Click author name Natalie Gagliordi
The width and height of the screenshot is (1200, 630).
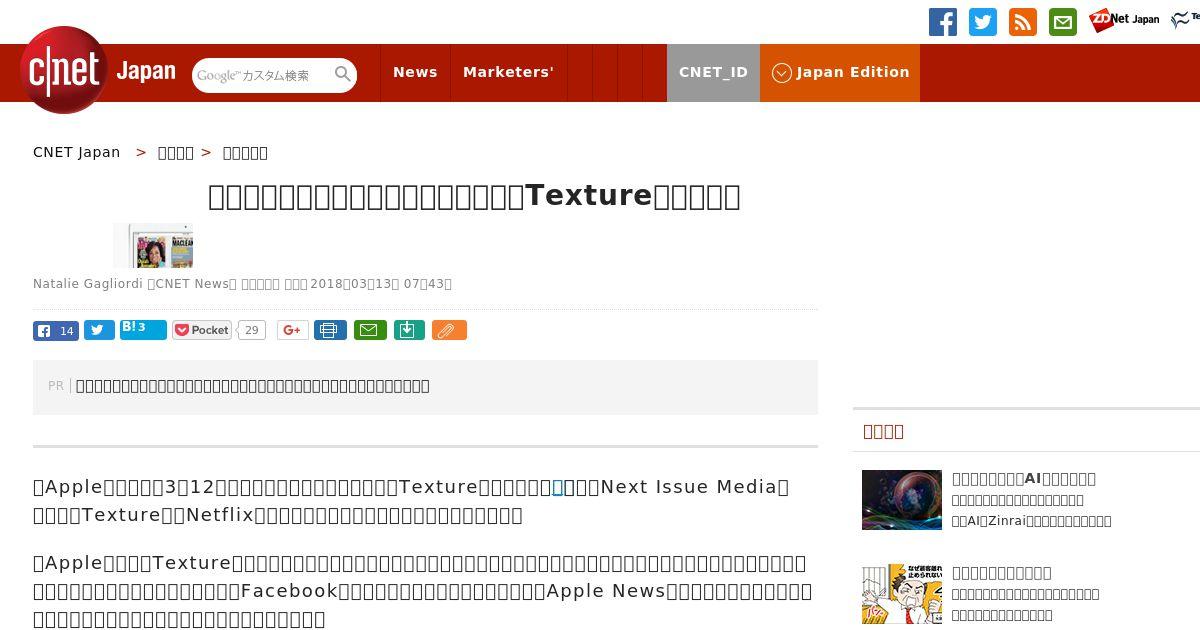pyautogui.click(x=88, y=284)
